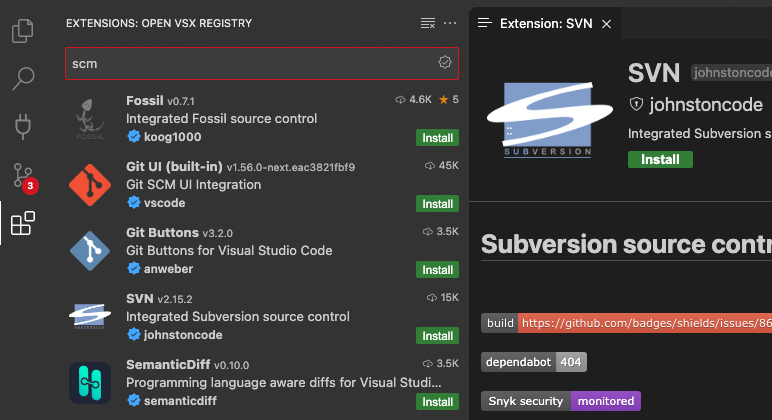Close the Extension: SVN tab
This screenshot has width=772, height=420.
[607, 24]
